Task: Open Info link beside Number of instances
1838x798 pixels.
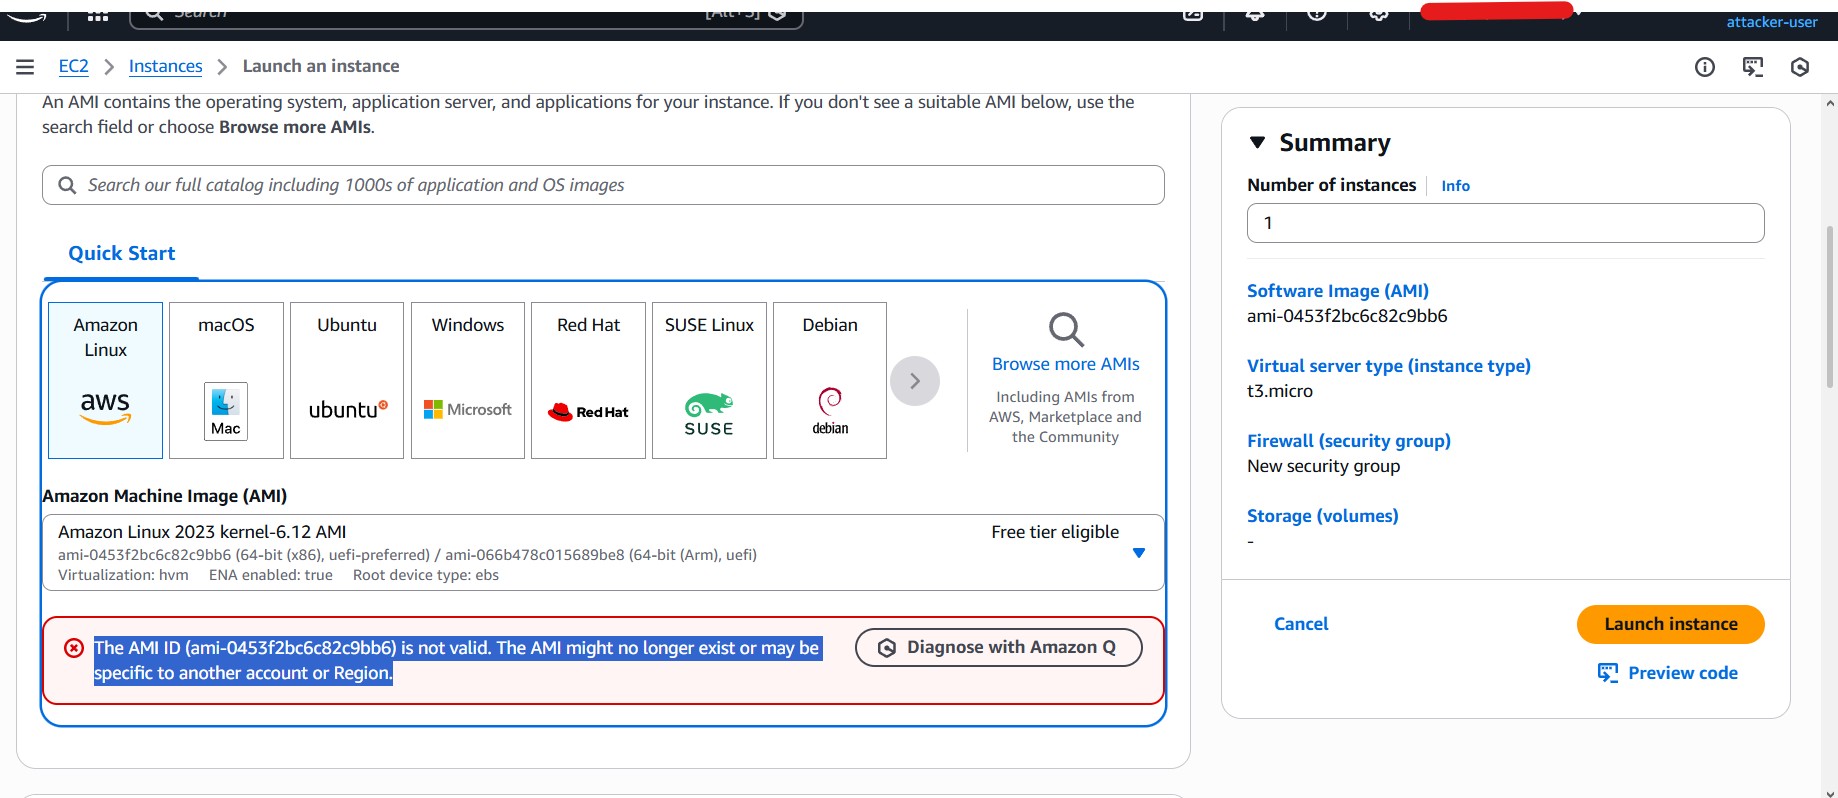Action: coord(1455,186)
